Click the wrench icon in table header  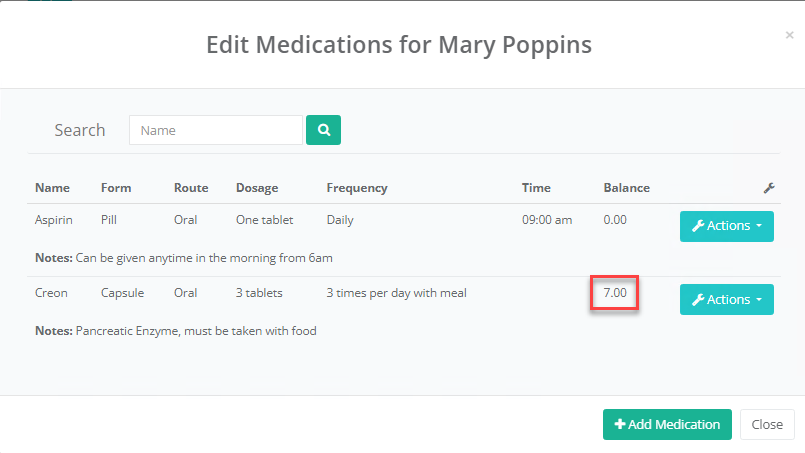pyautogui.click(x=769, y=188)
